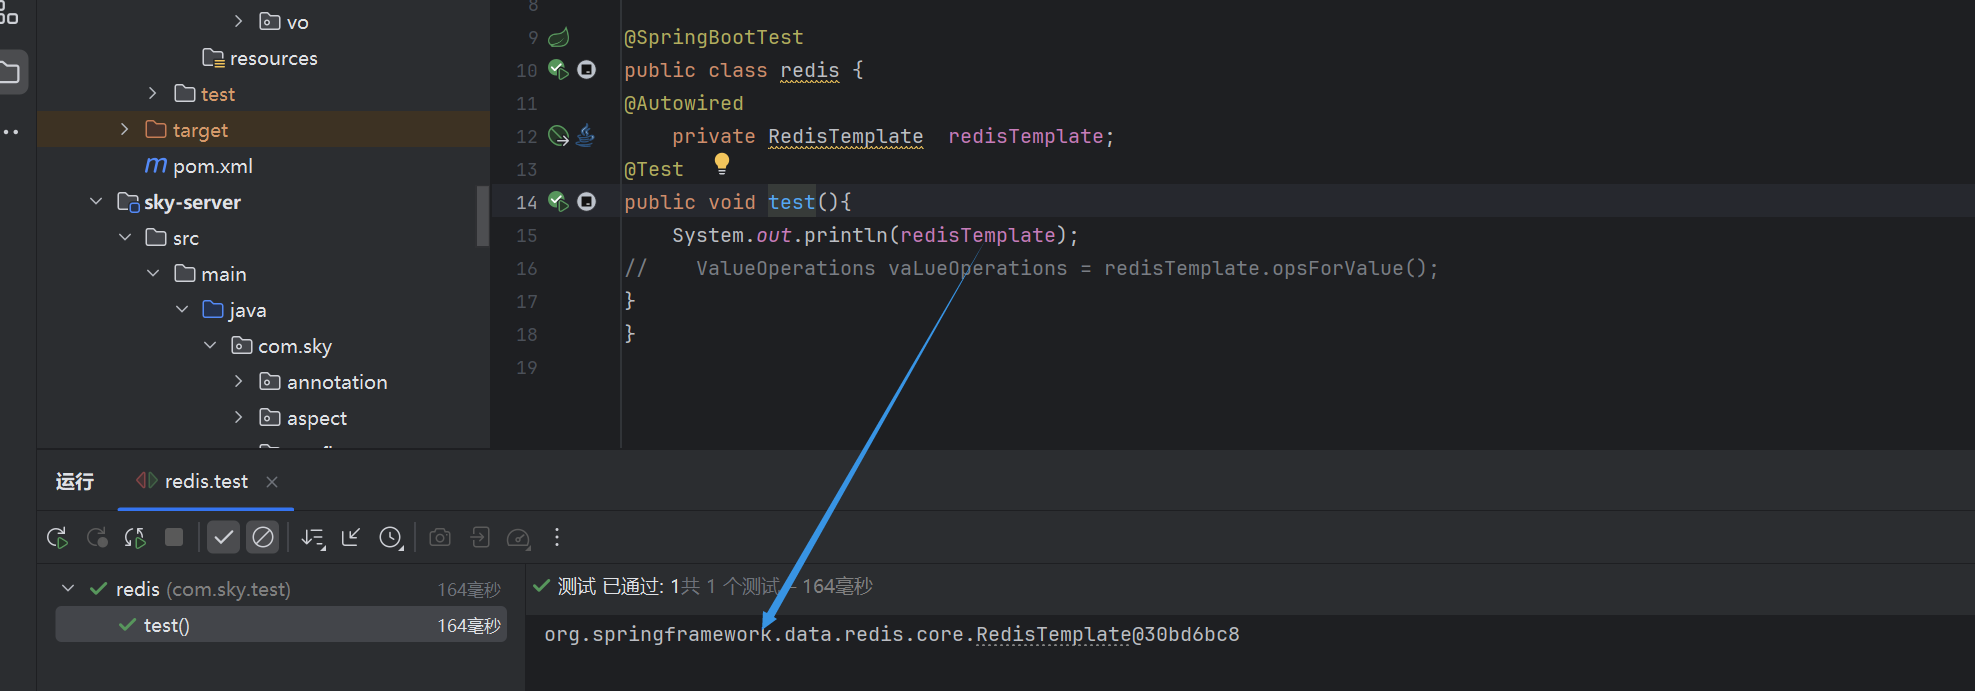Select the redis.test run tab
The width and height of the screenshot is (1975, 691).
(205, 482)
